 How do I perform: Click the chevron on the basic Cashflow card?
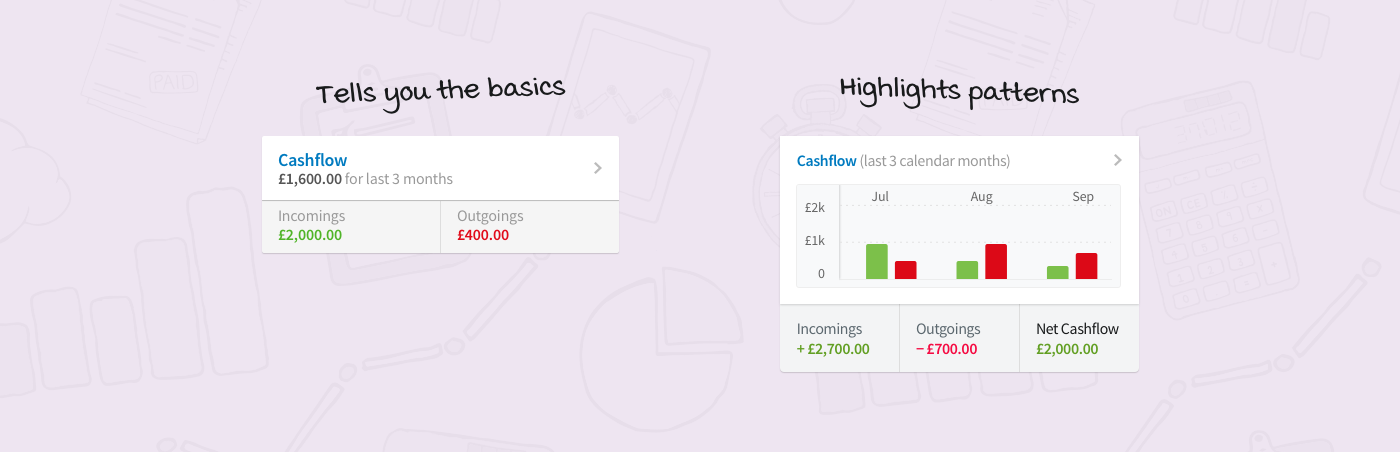[598, 168]
